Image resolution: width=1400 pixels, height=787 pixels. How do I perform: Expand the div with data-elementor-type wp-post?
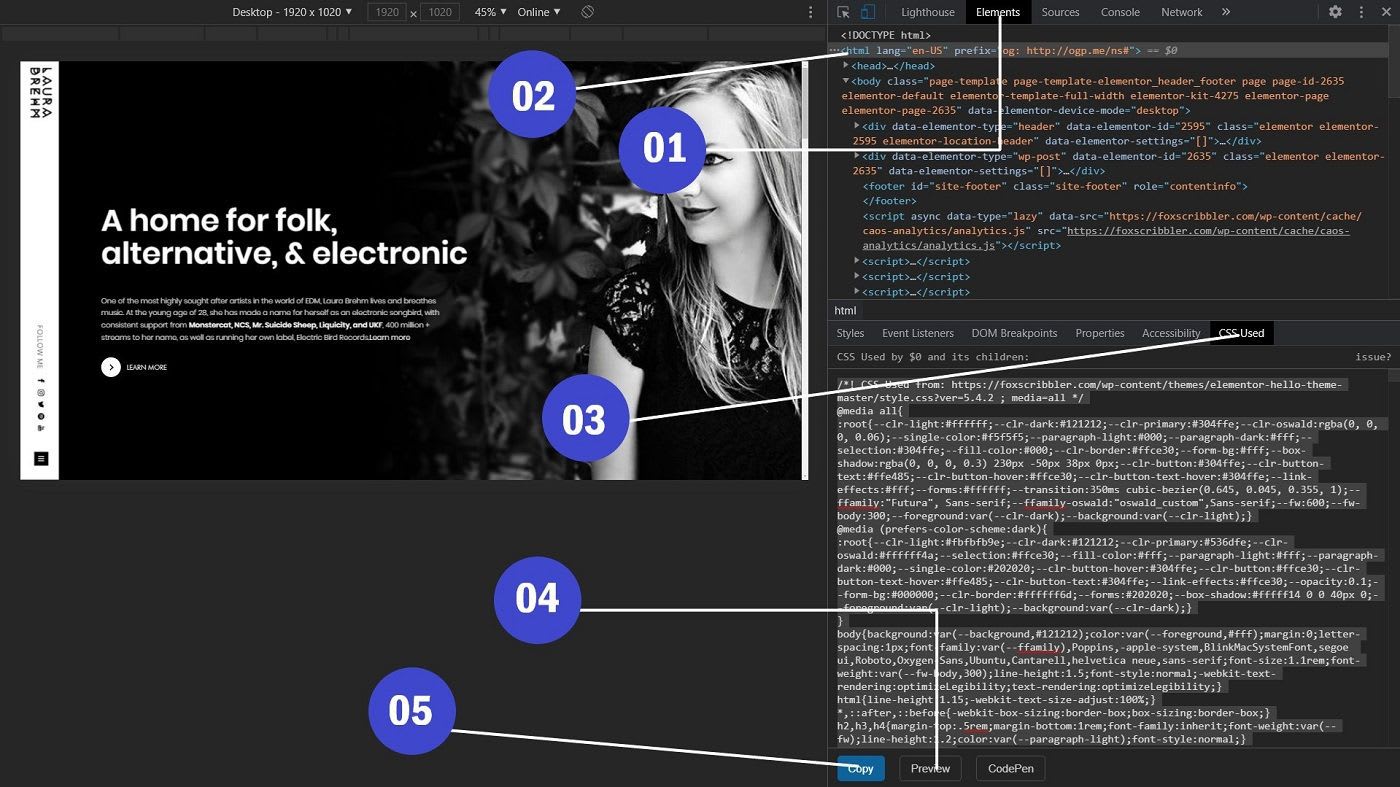[857, 156]
